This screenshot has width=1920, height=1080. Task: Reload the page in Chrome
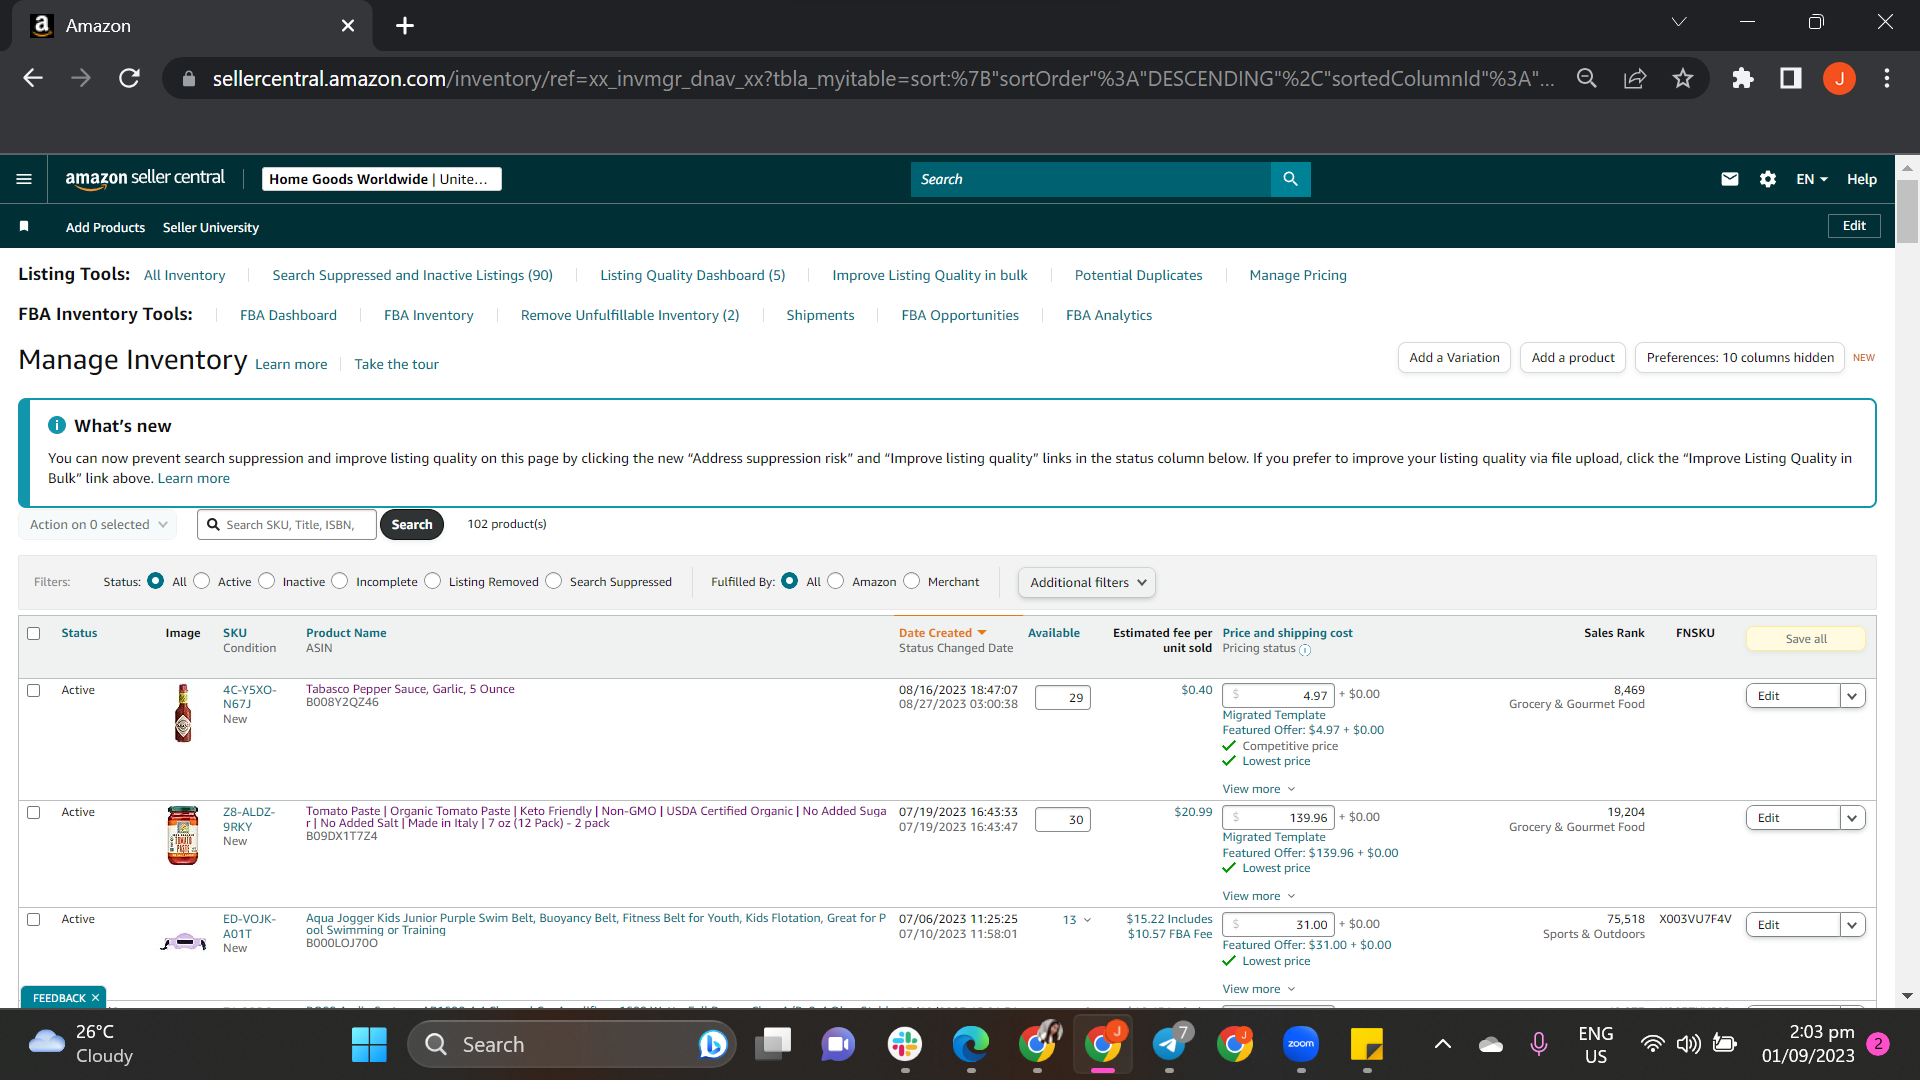point(129,78)
